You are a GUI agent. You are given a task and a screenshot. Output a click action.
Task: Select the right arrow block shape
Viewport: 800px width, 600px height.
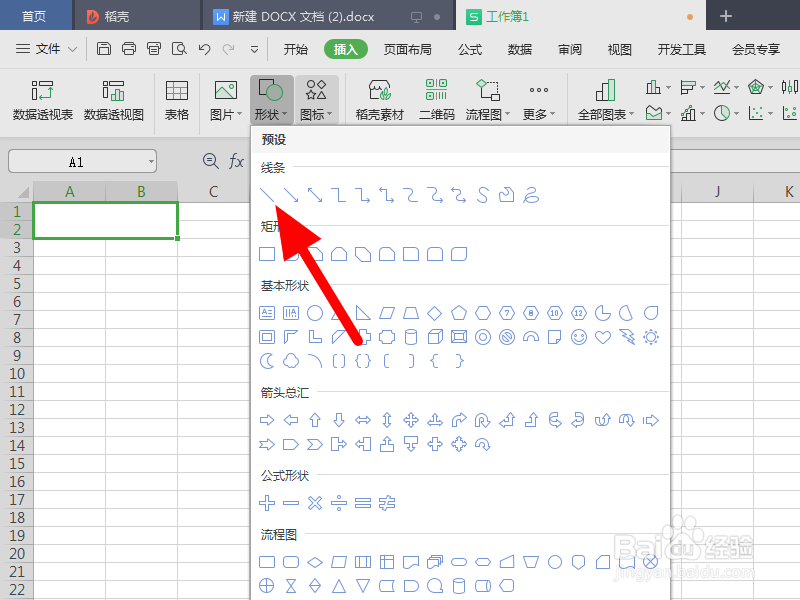(267, 420)
